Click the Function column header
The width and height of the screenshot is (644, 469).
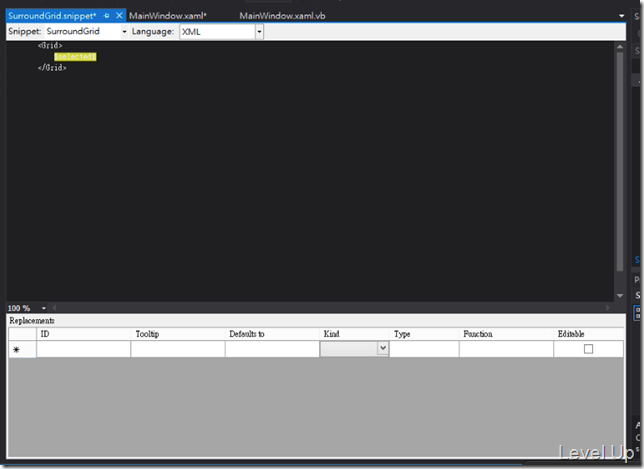[x=506, y=334]
